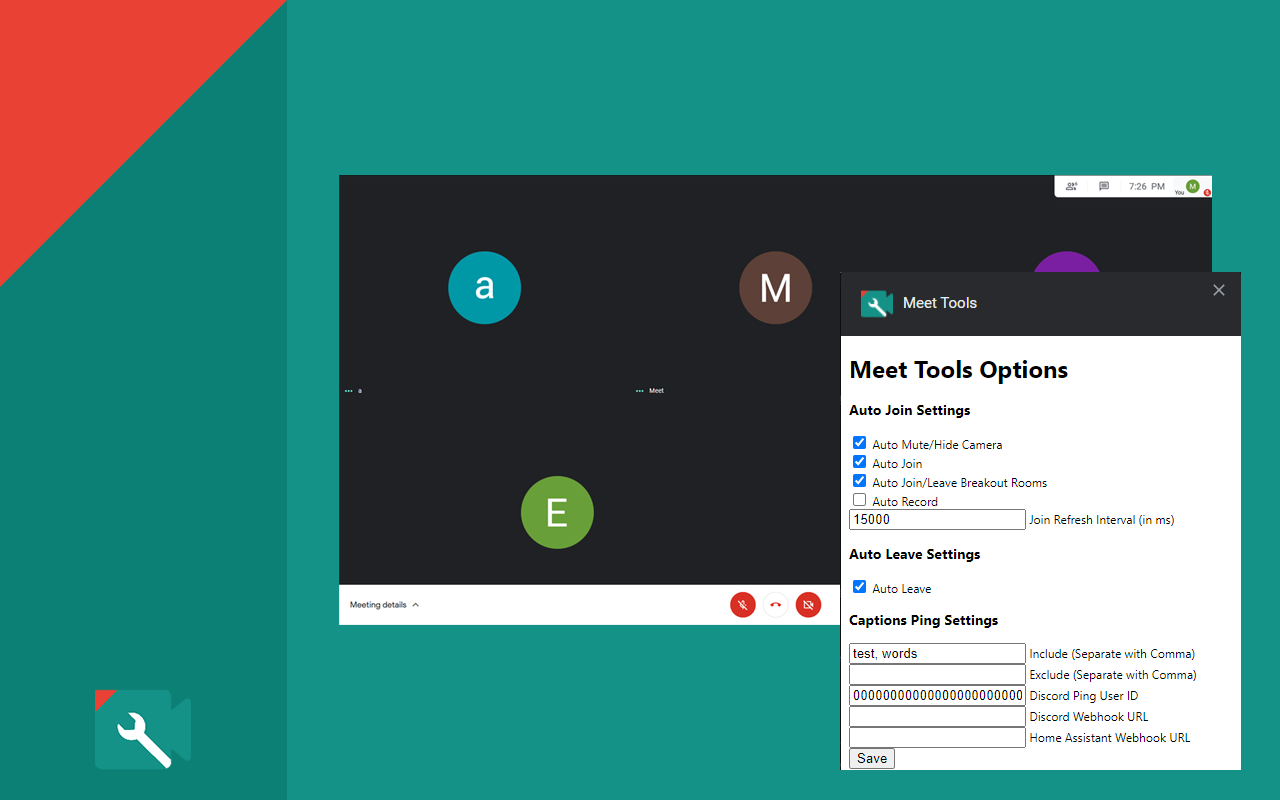Show the participants list icon
Viewport: 1280px width, 800px height.
[1071, 186]
